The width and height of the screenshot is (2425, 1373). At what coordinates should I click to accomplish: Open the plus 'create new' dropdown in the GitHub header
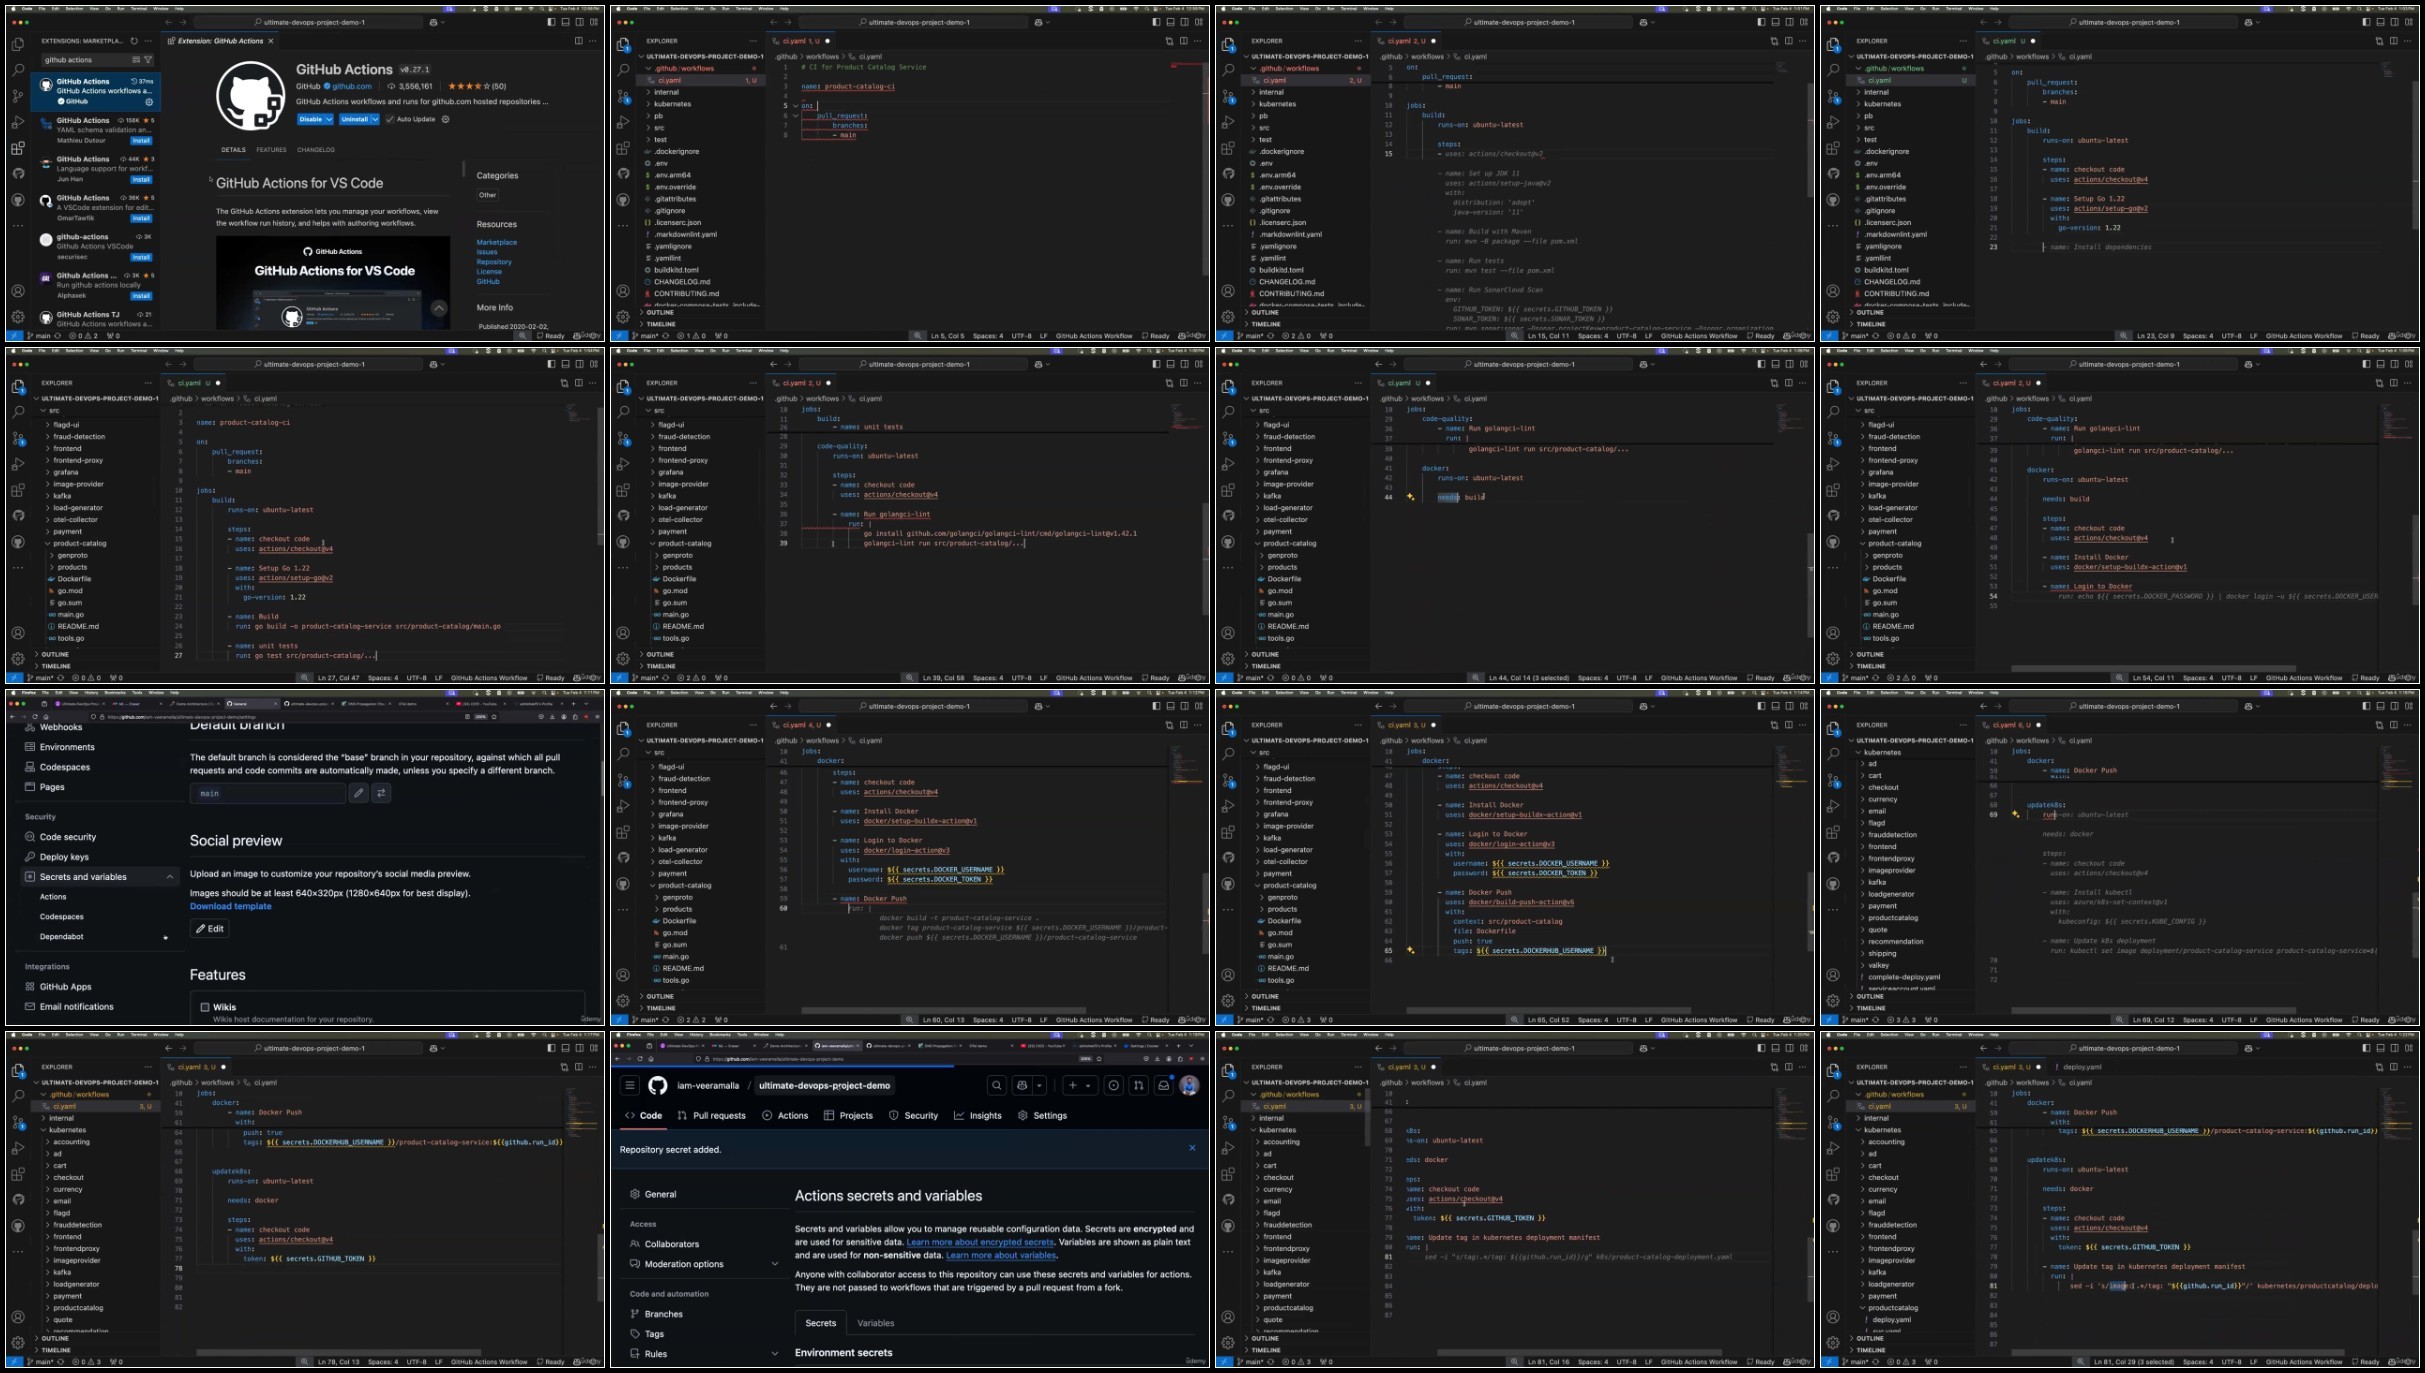pyautogui.click(x=1079, y=1085)
